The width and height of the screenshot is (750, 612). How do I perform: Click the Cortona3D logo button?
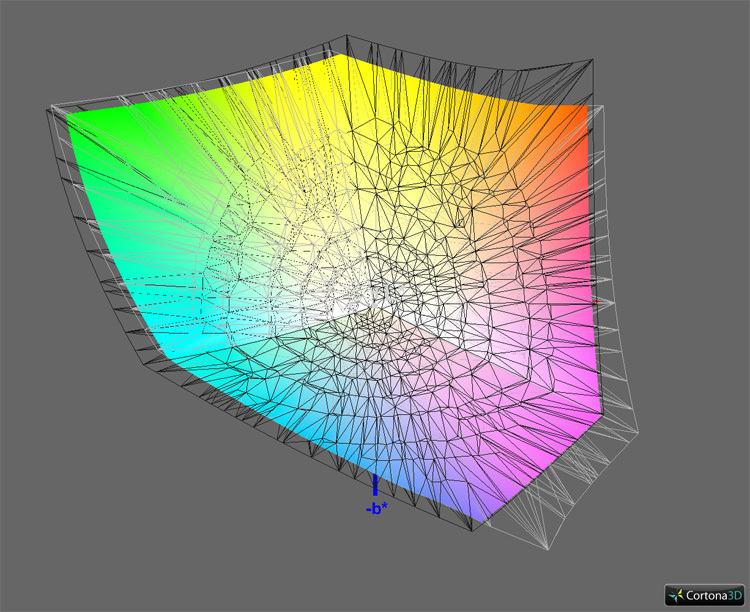[705, 595]
